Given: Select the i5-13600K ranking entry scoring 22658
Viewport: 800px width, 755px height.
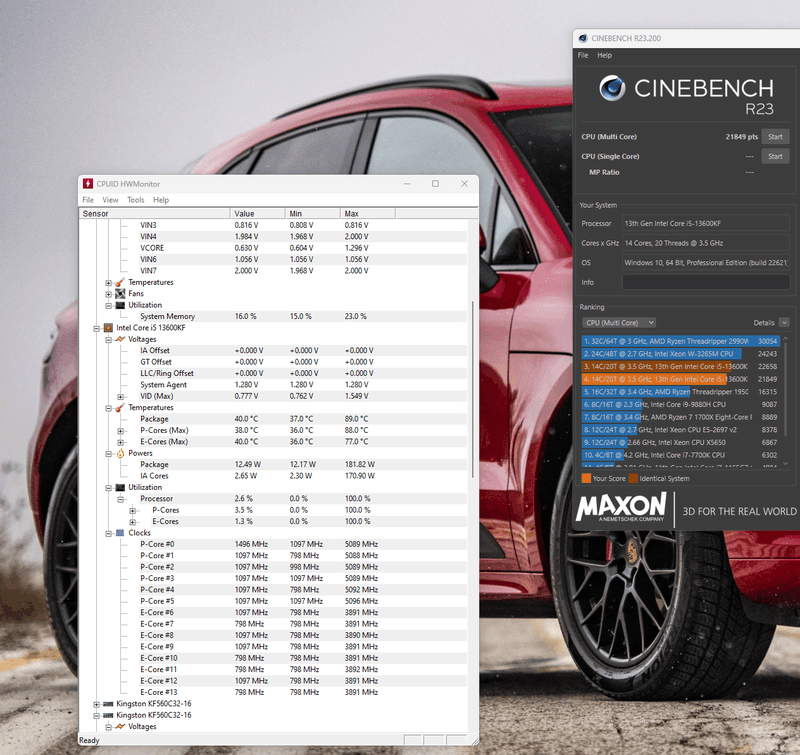Looking at the screenshot, I should point(681,366).
